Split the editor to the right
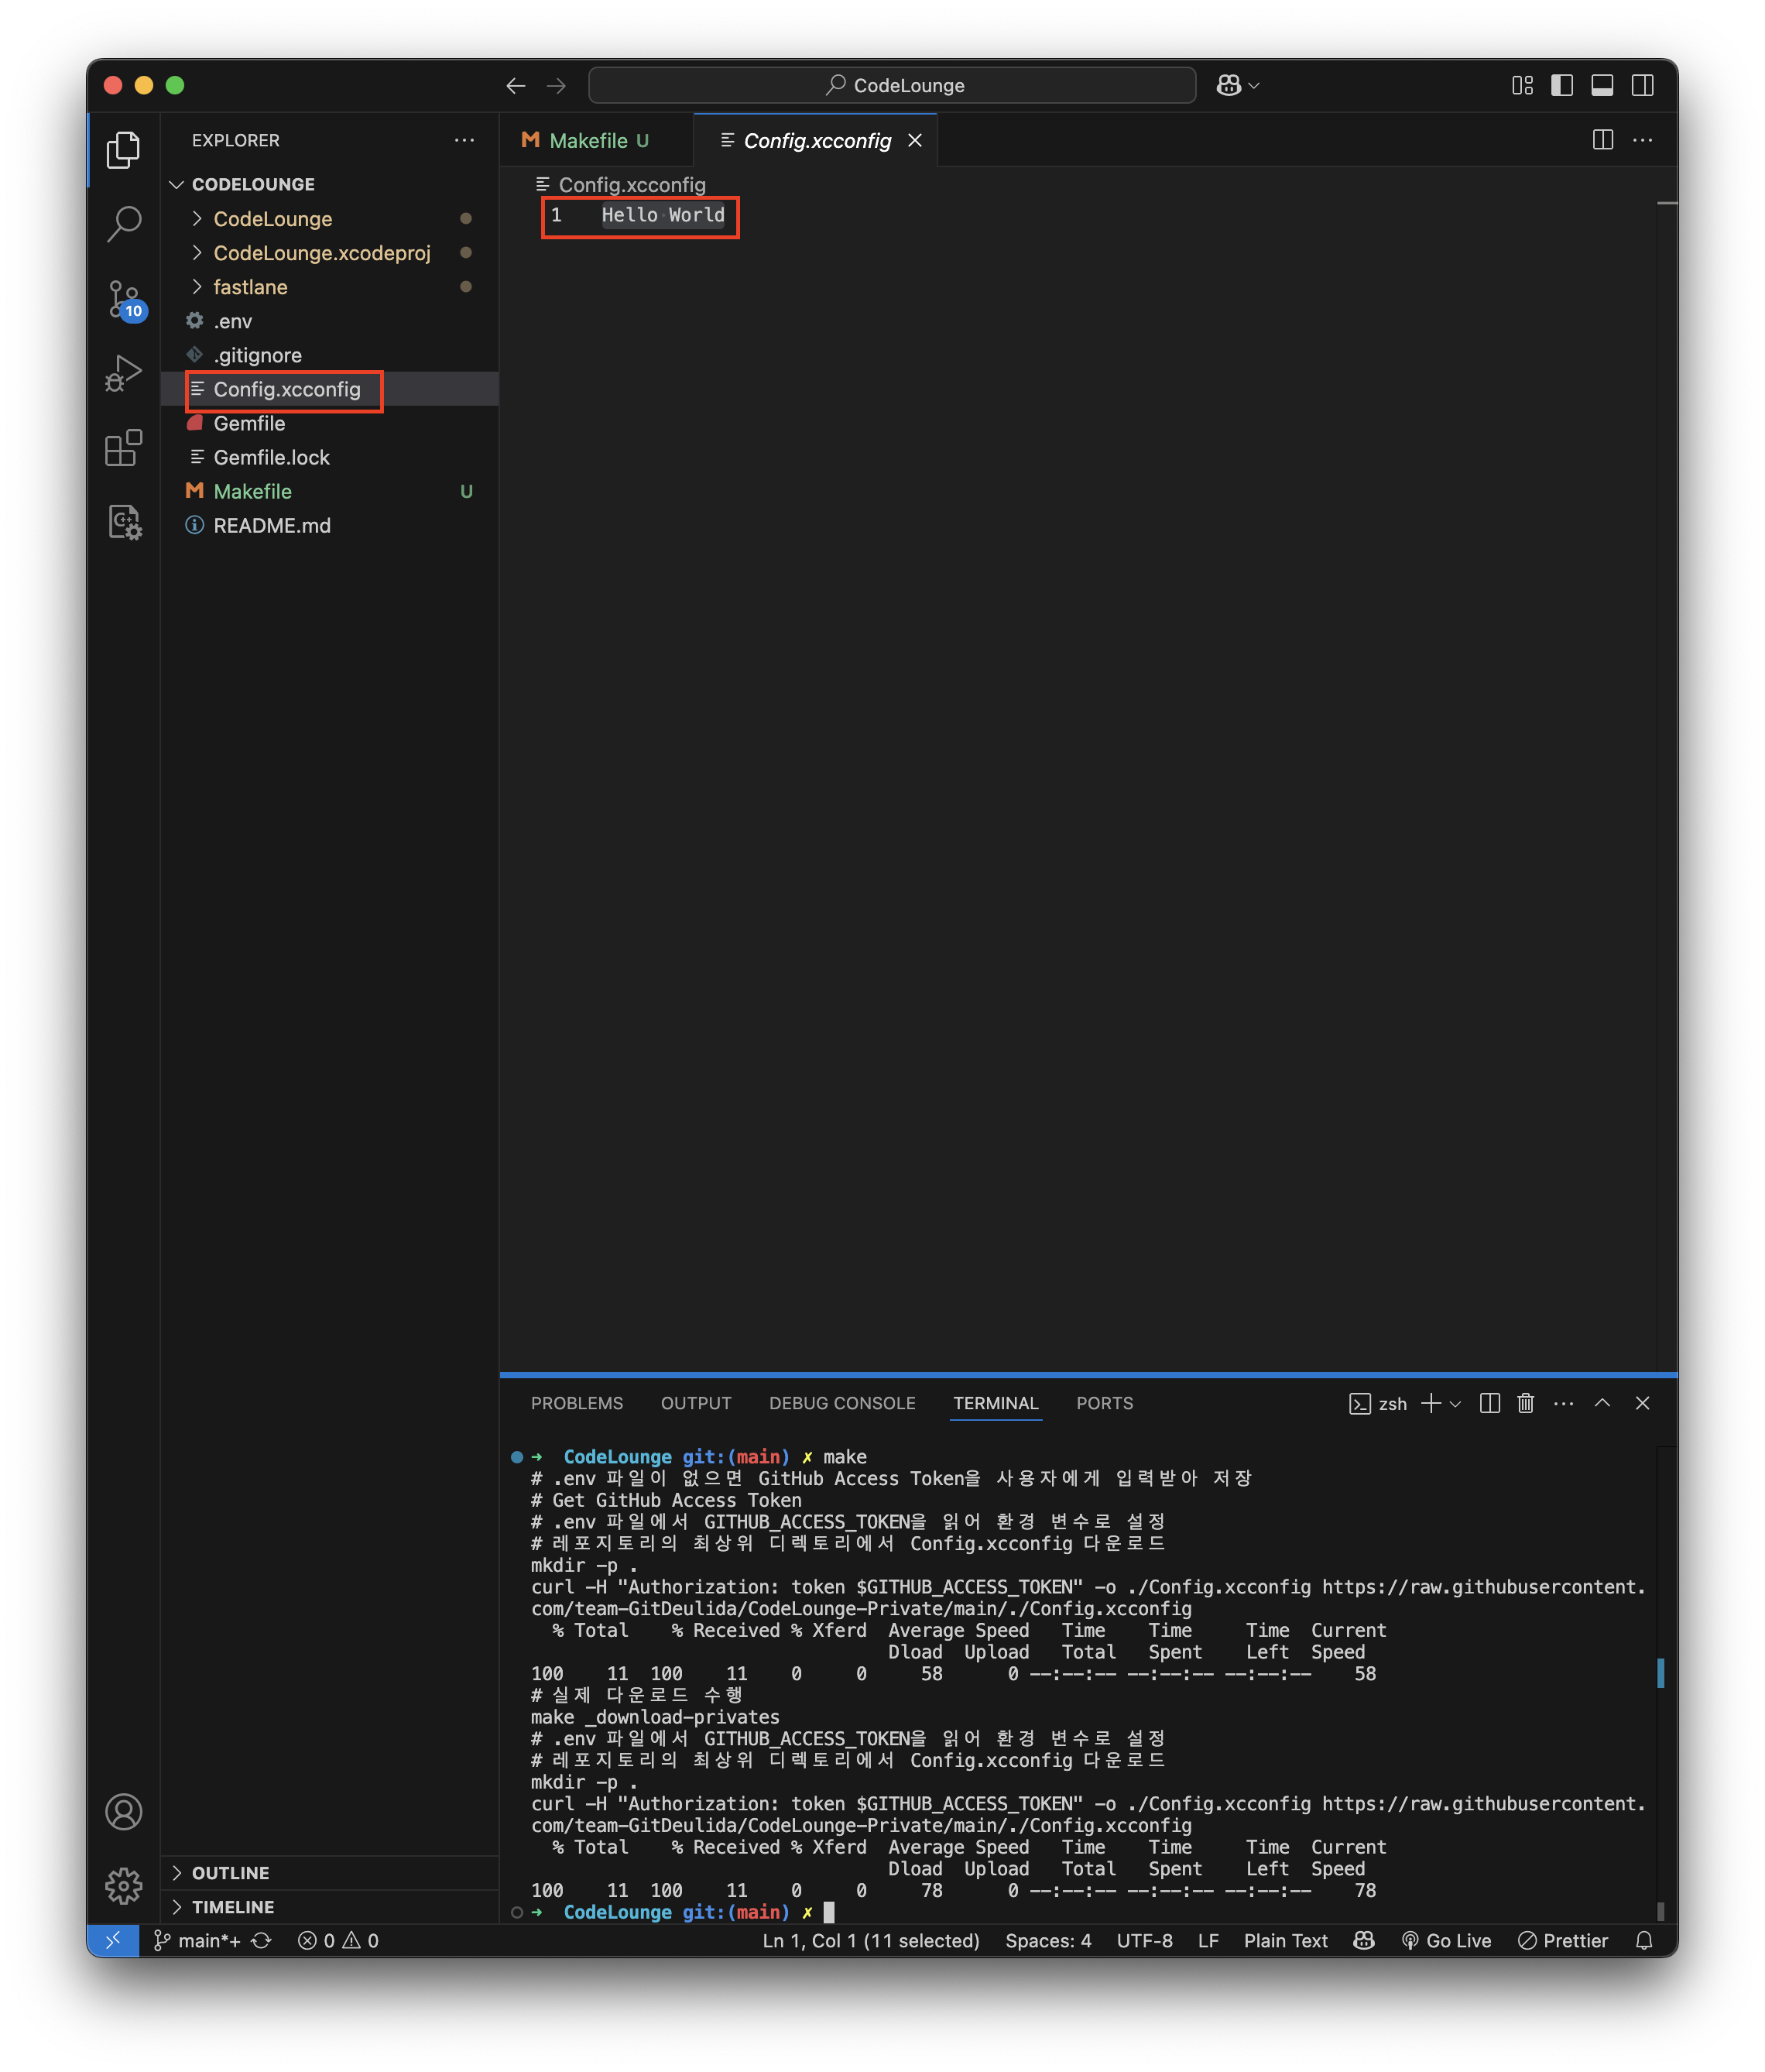Image resolution: width=1765 pixels, height=2072 pixels. pyautogui.click(x=1602, y=140)
